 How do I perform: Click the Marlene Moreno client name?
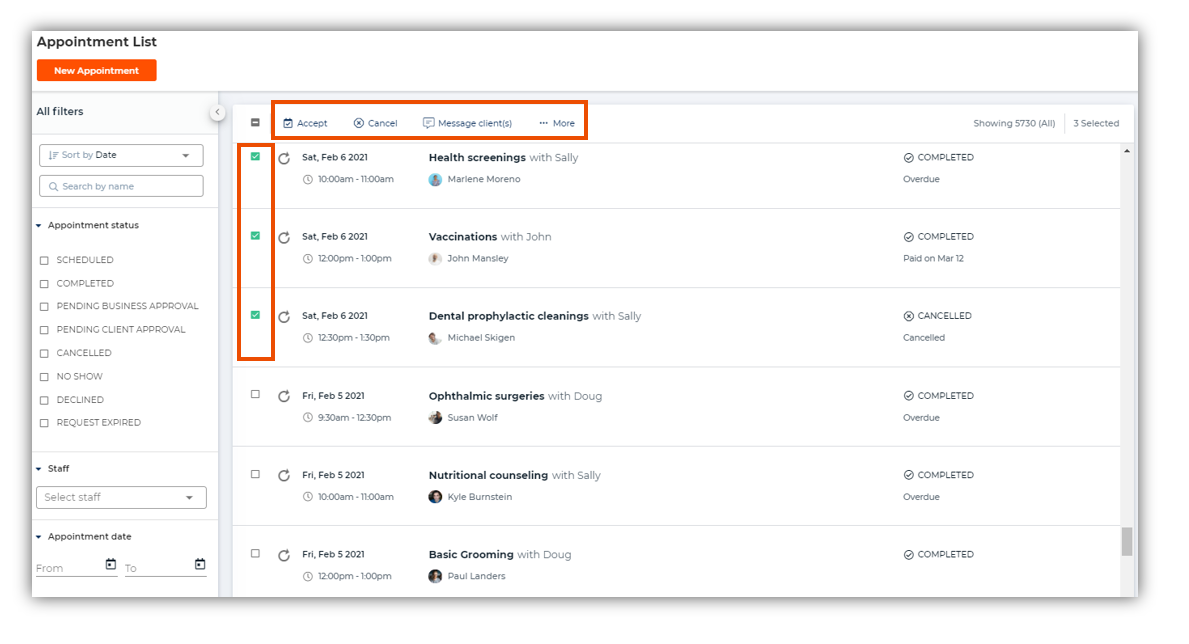484,180
